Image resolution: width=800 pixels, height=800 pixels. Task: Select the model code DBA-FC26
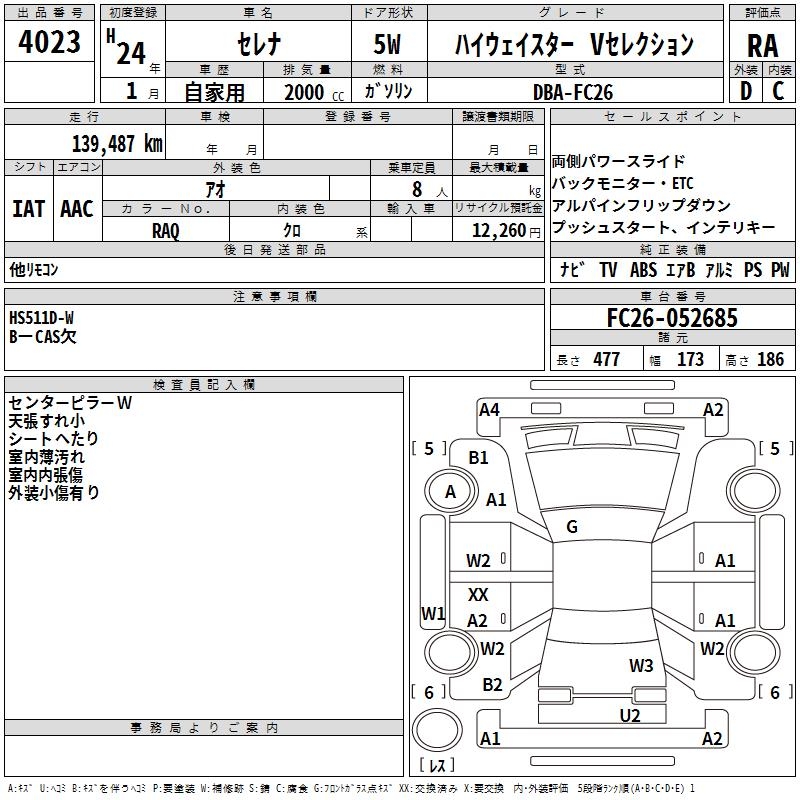pos(572,92)
